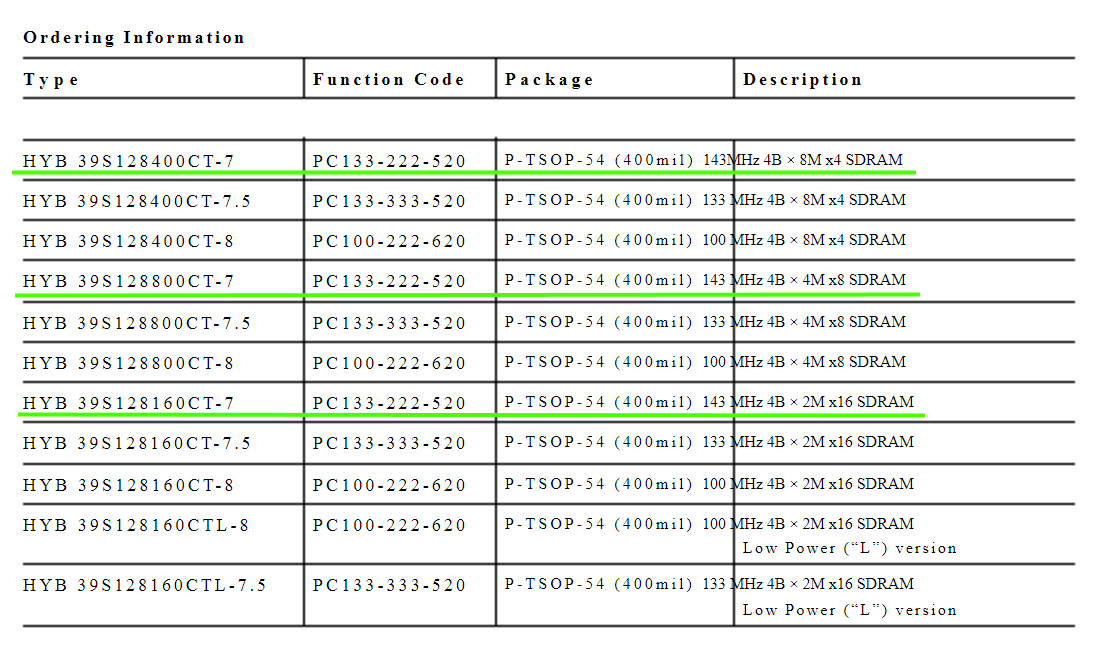Click the function code in the HYB 39S128400CT-8 row
This screenshot has width=1100, height=658.
coord(389,241)
